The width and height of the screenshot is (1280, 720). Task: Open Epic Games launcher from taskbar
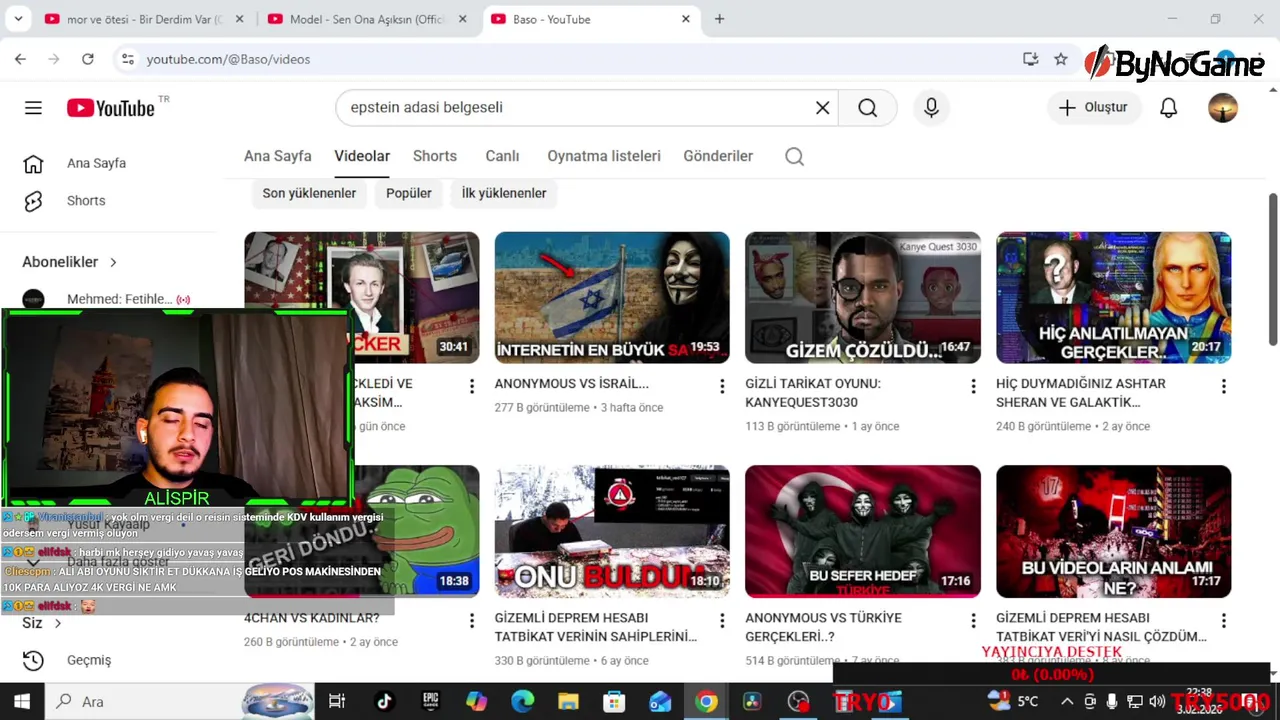pos(431,701)
